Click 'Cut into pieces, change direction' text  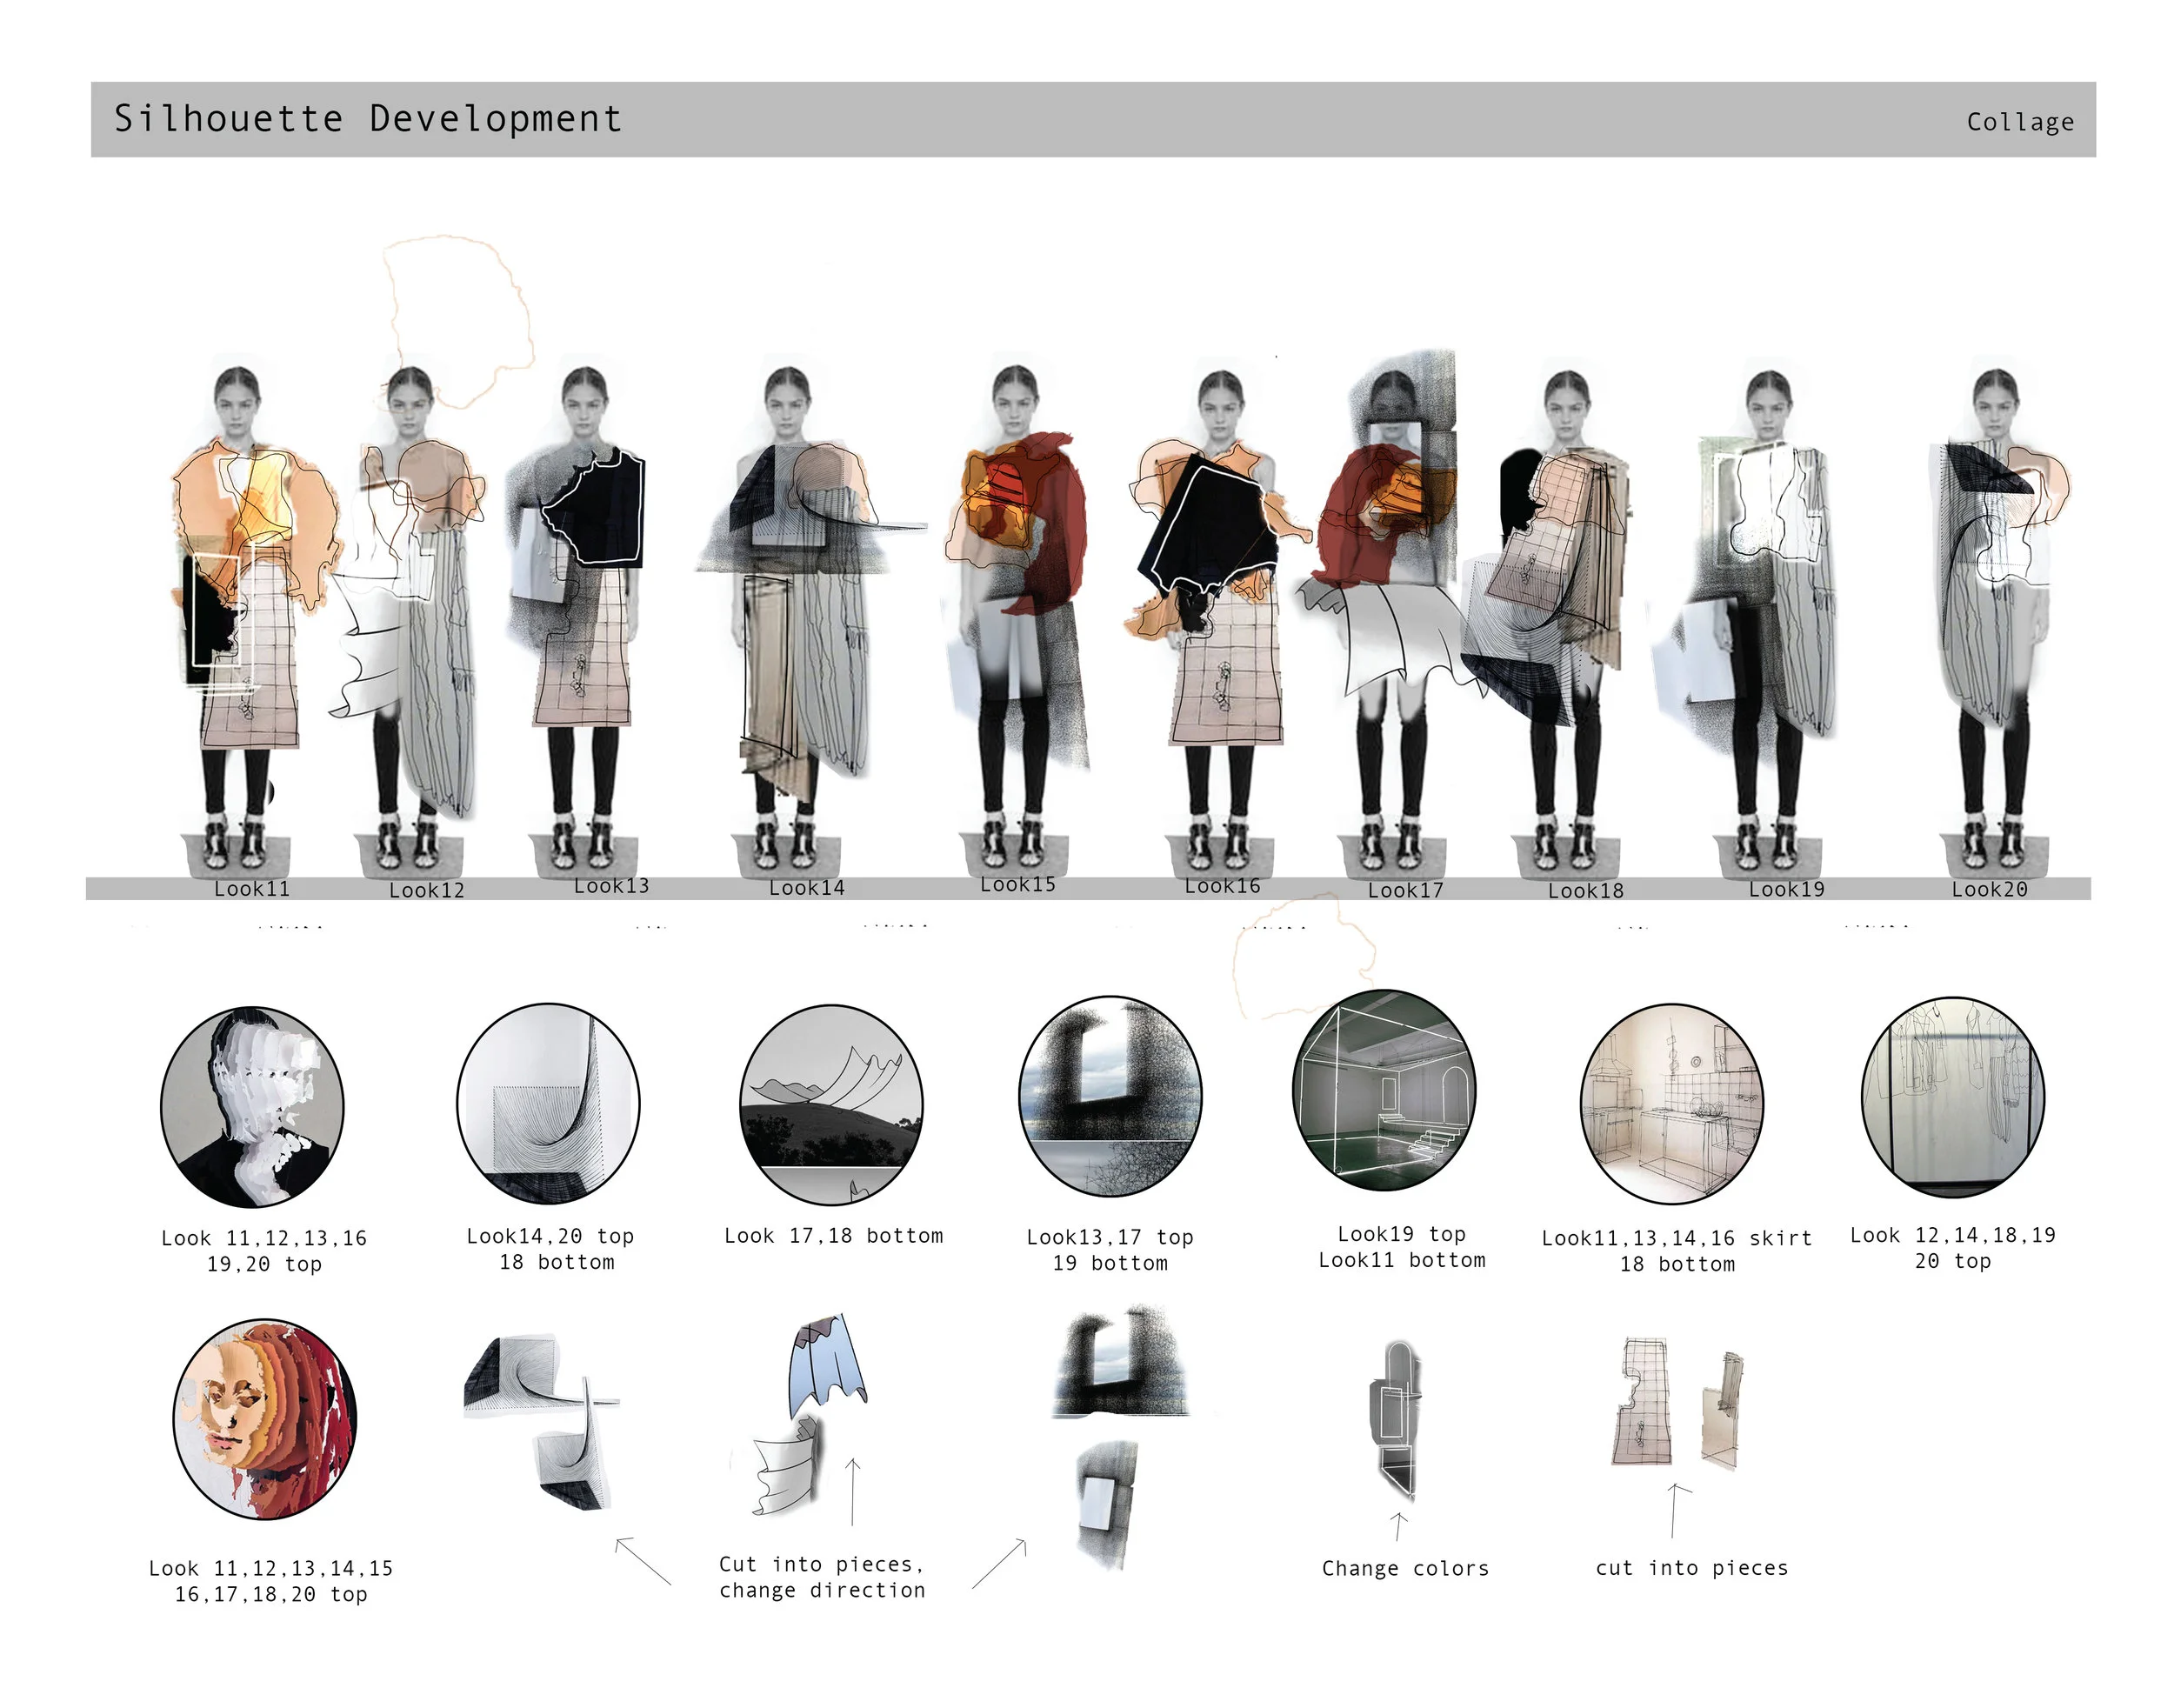click(821, 1577)
